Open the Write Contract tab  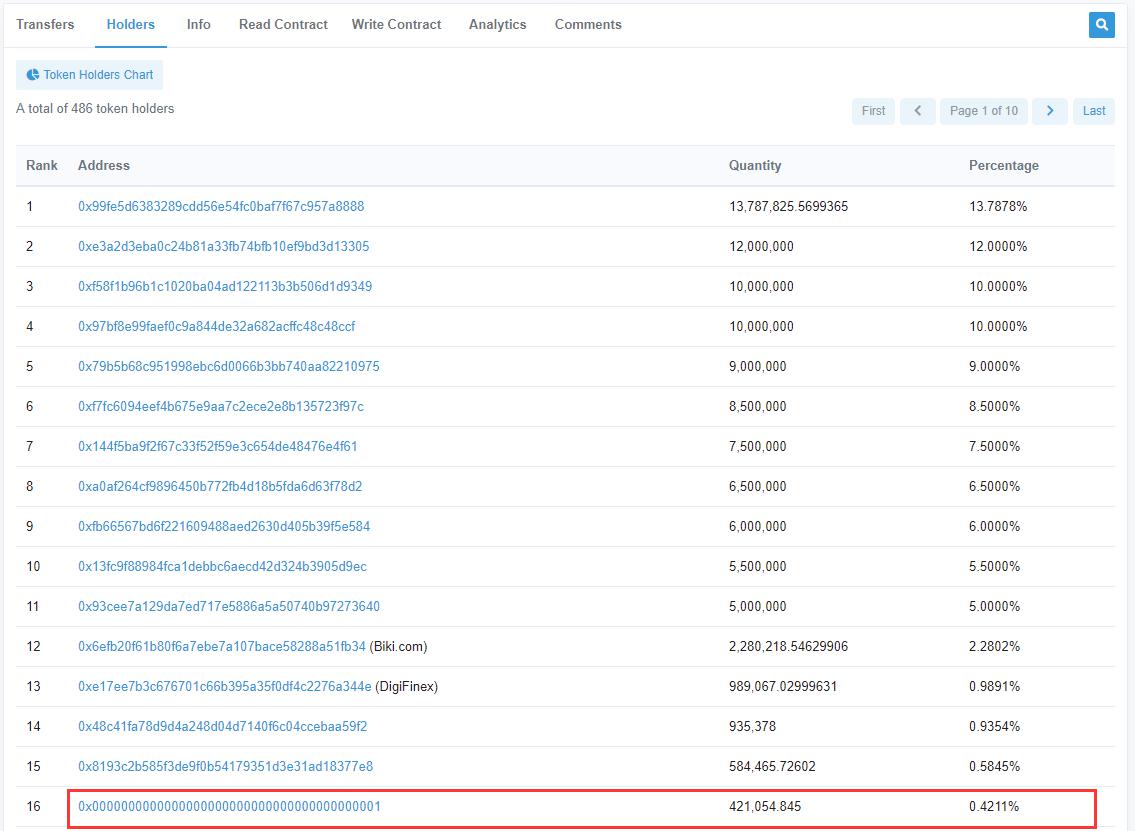396,25
